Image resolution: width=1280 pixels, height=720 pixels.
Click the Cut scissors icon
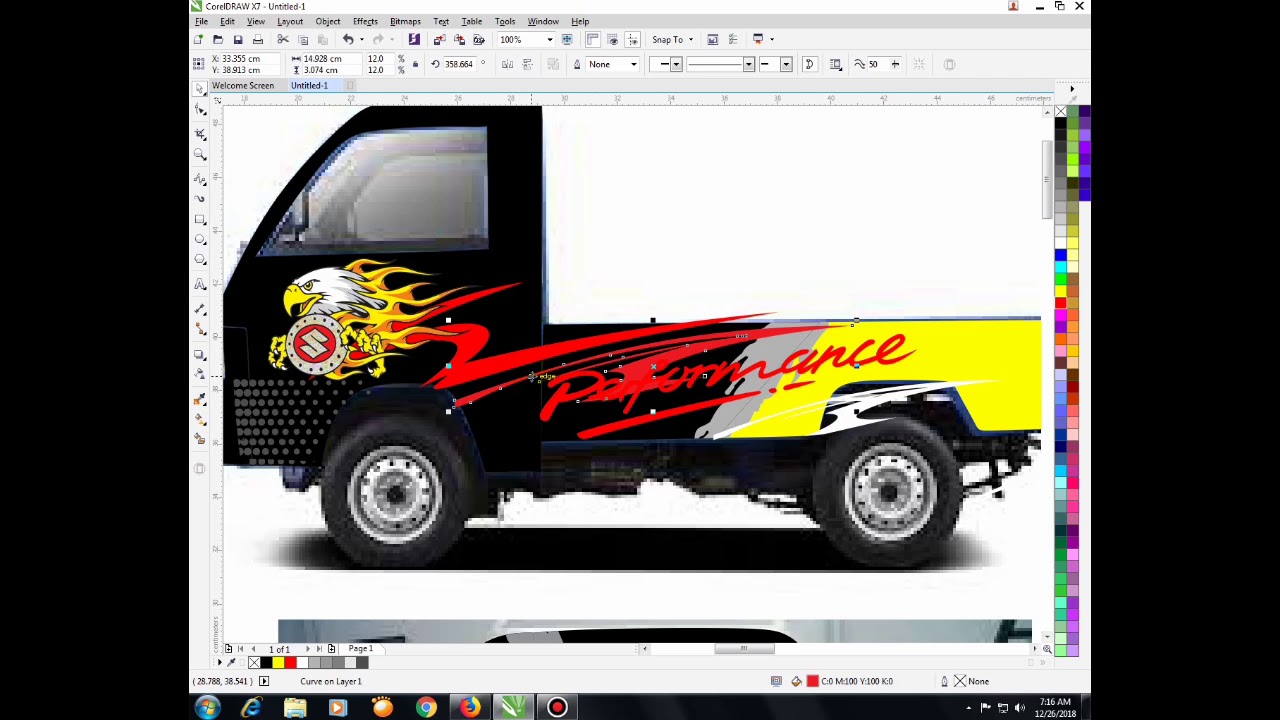[283, 39]
